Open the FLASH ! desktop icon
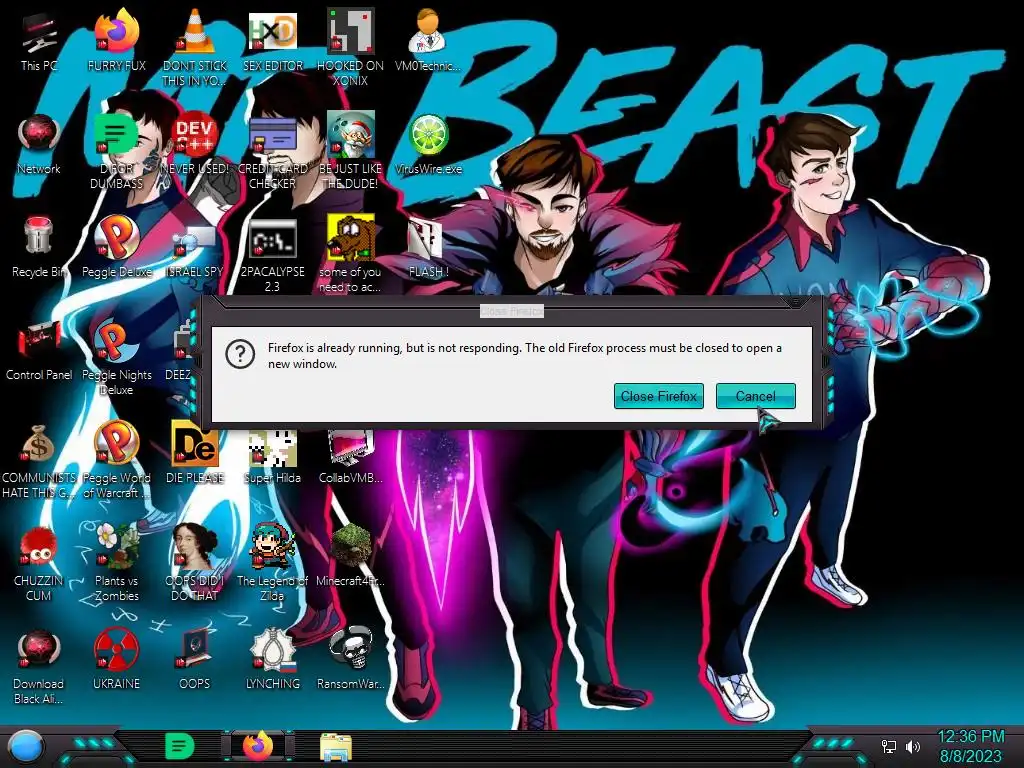This screenshot has height=768, width=1024. pos(428,248)
